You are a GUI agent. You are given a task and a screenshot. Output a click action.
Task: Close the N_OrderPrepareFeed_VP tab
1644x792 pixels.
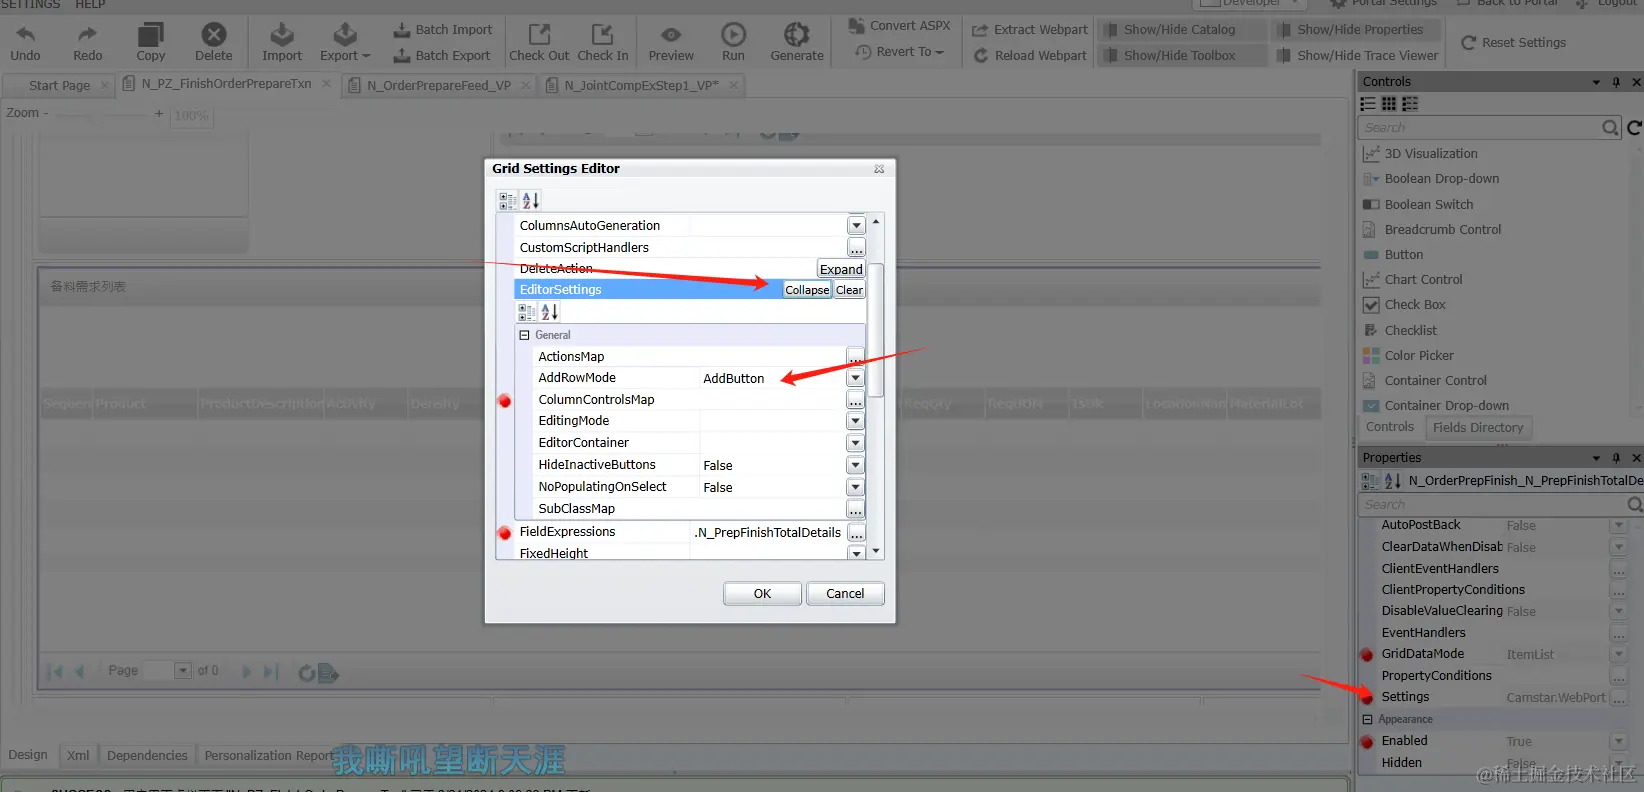tap(526, 86)
